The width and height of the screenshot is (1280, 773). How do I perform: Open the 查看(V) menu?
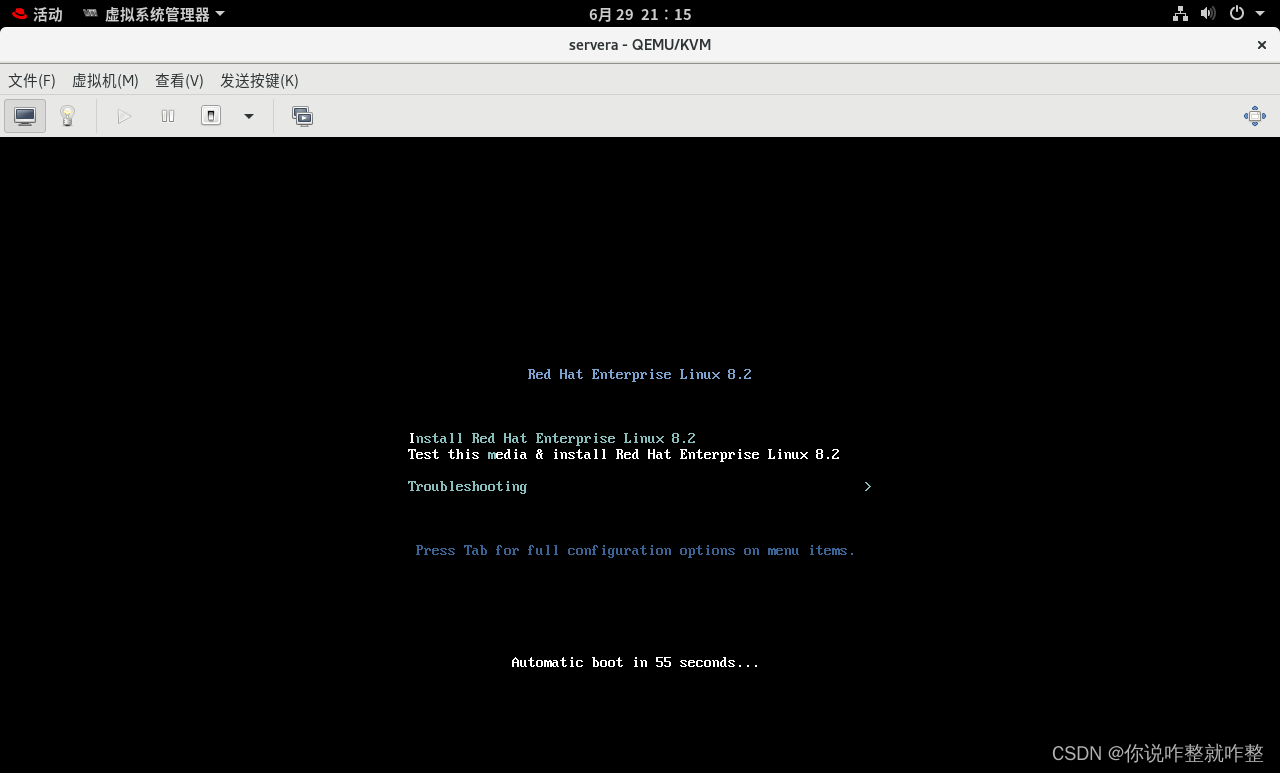tap(179, 81)
